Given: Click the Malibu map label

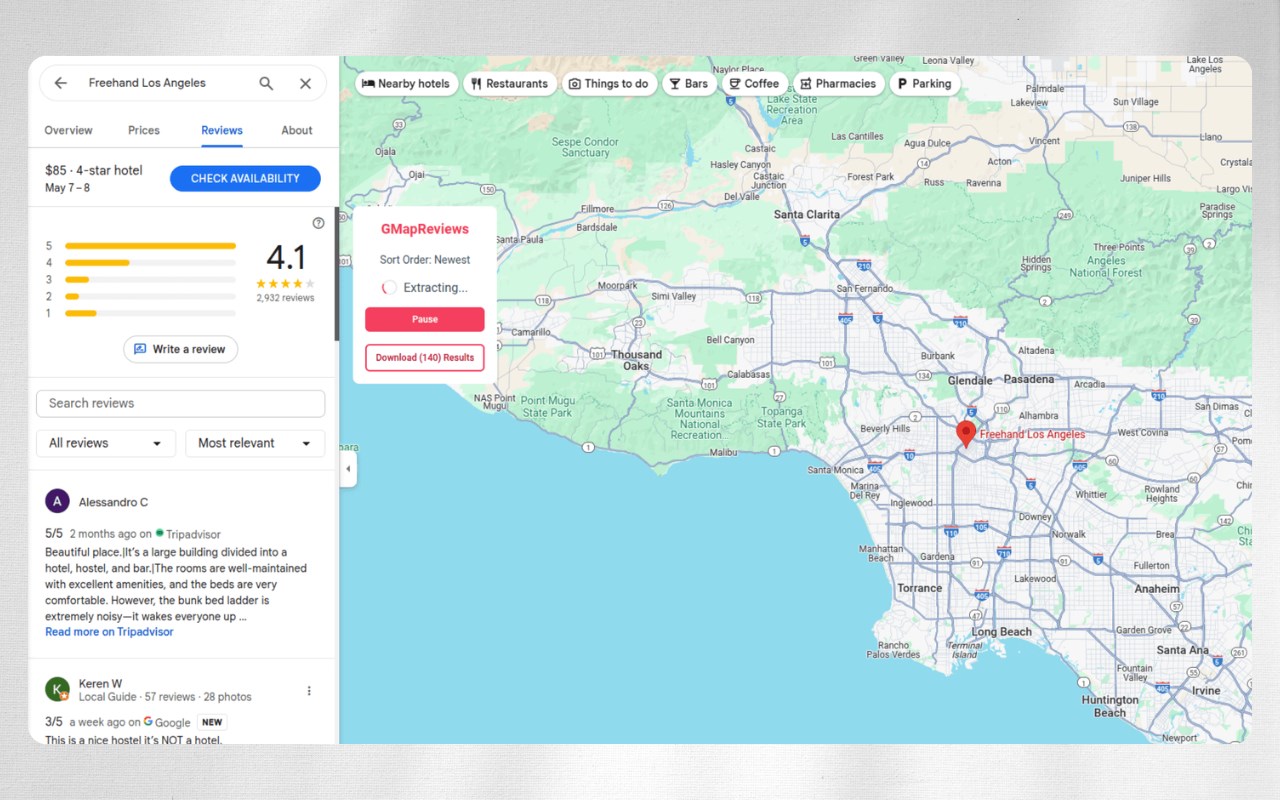Looking at the screenshot, I should [723, 453].
